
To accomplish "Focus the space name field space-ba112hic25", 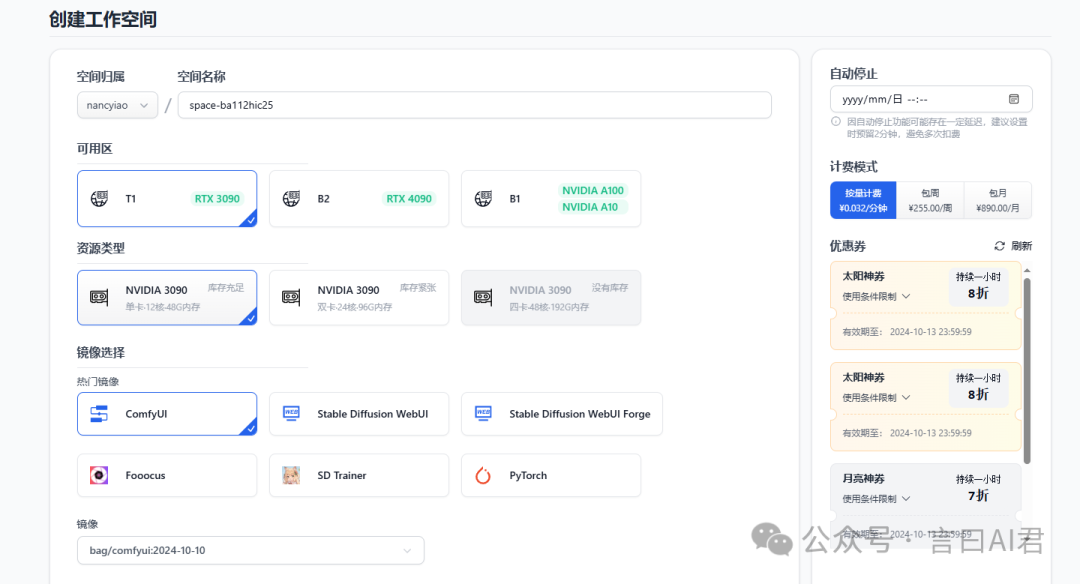I will 475,105.
